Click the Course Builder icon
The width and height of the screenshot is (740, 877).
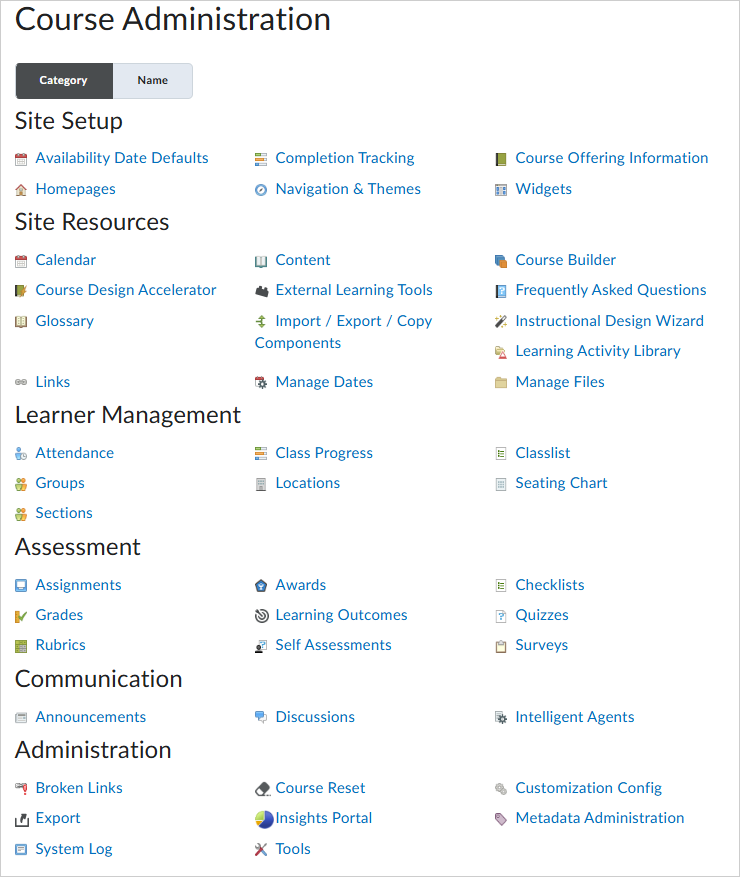click(501, 260)
